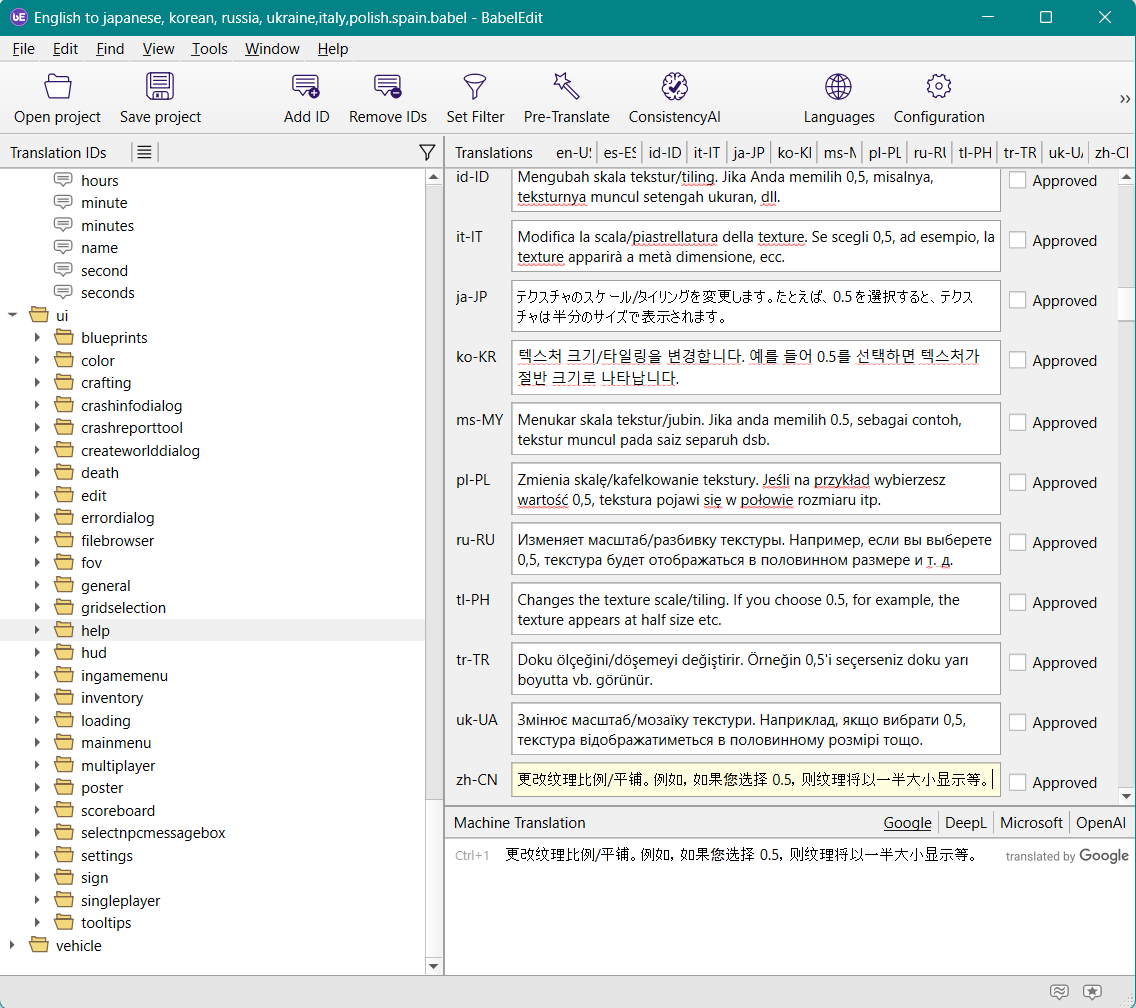Open the Set Filter funnel tool
The width and height of the screenshot is (1136, 1008).
[x=475, y=87]
